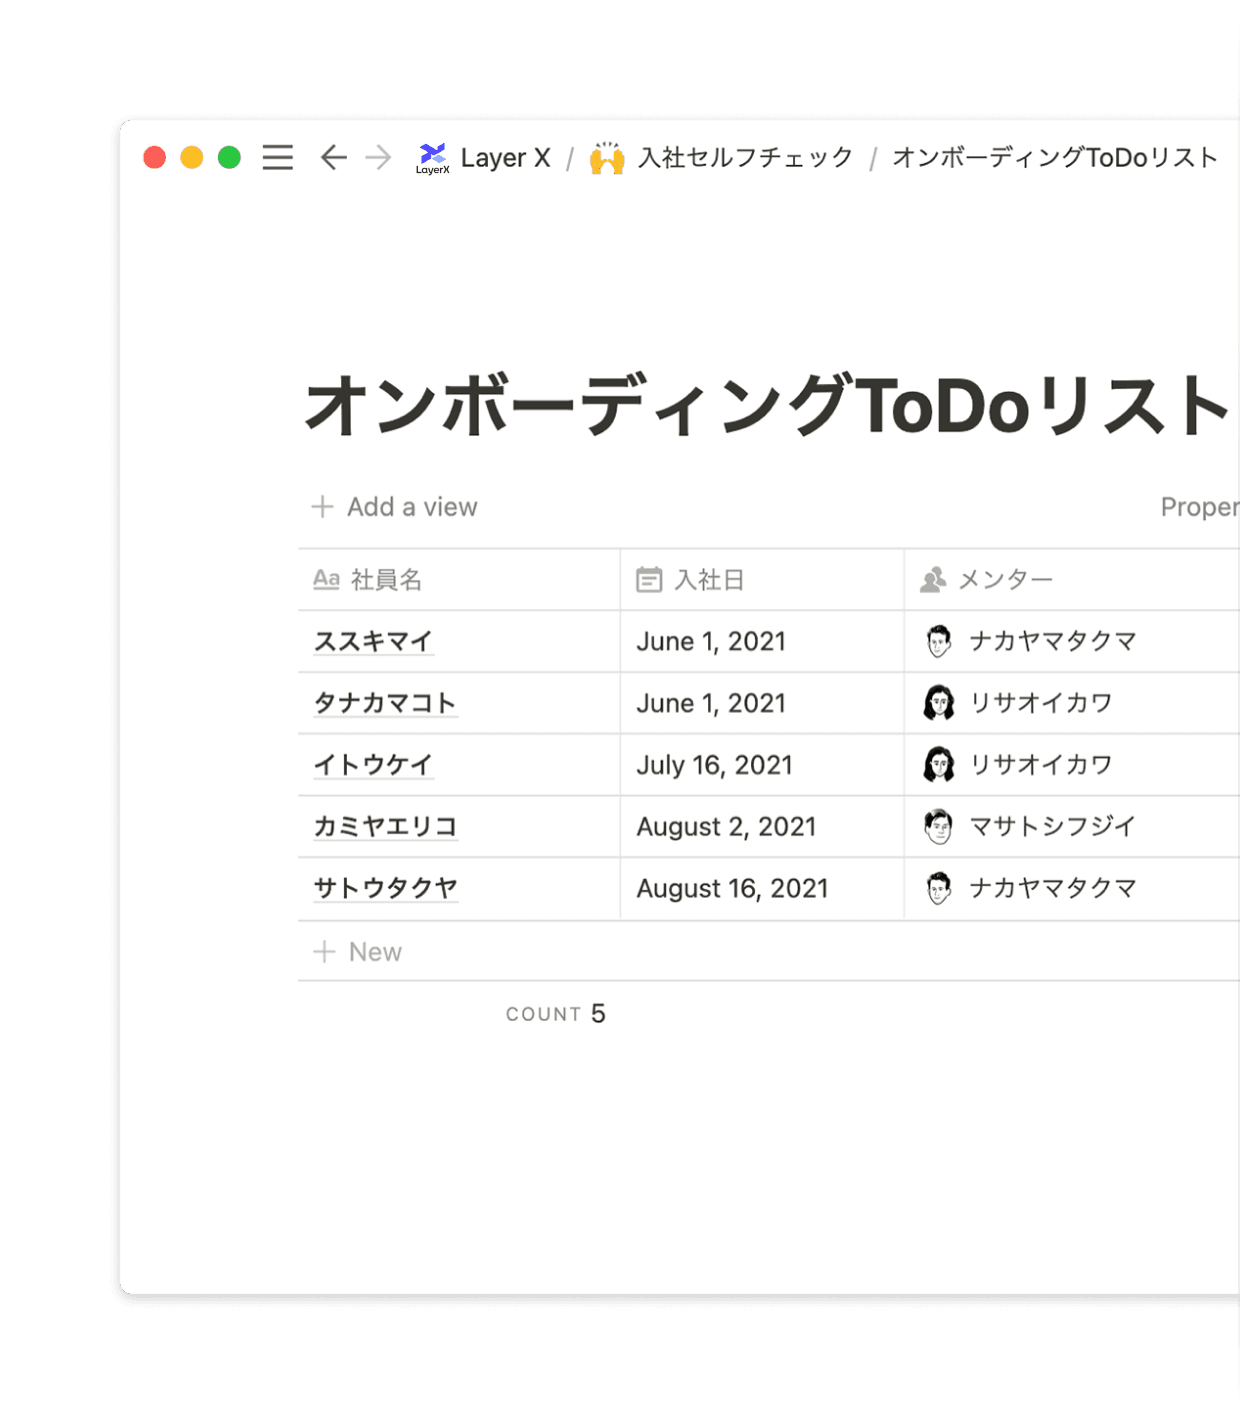1240x1414 pixels.
Task: Add a new row with New
Action: coord(374,952)
